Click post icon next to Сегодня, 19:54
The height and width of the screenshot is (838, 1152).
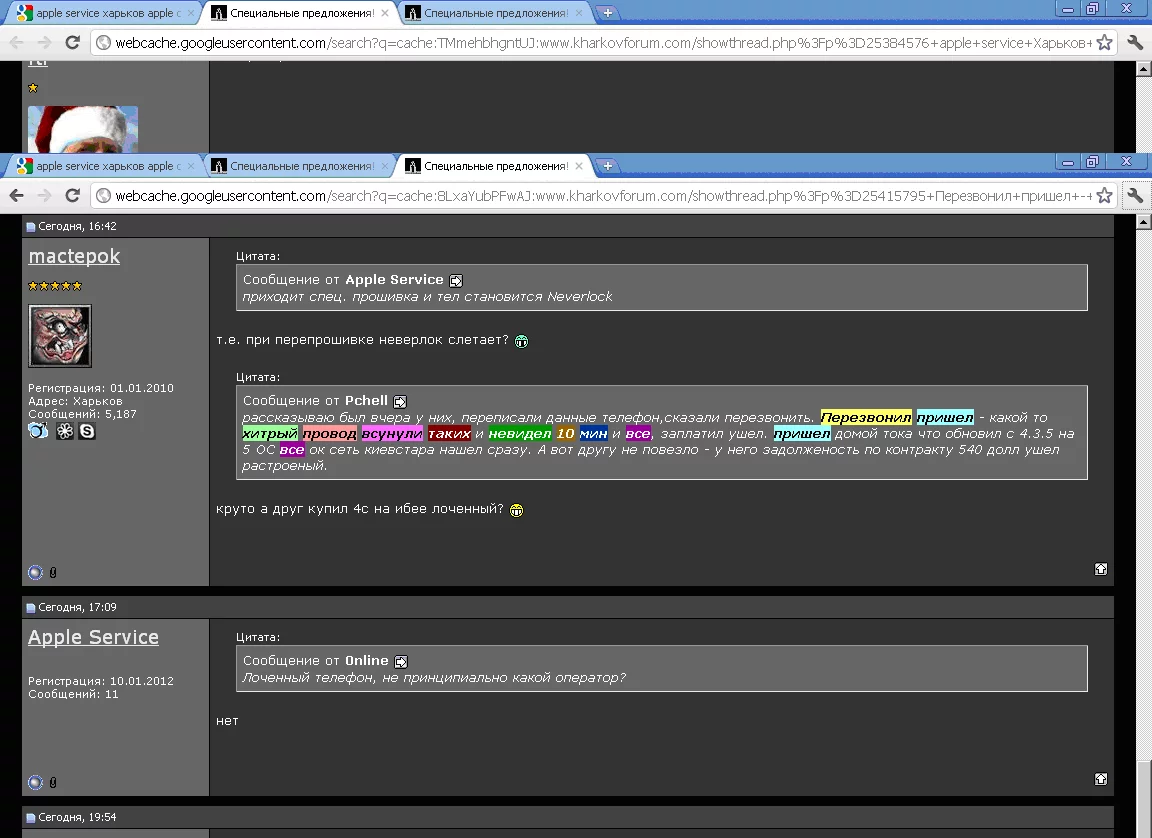tap(31, 818)
